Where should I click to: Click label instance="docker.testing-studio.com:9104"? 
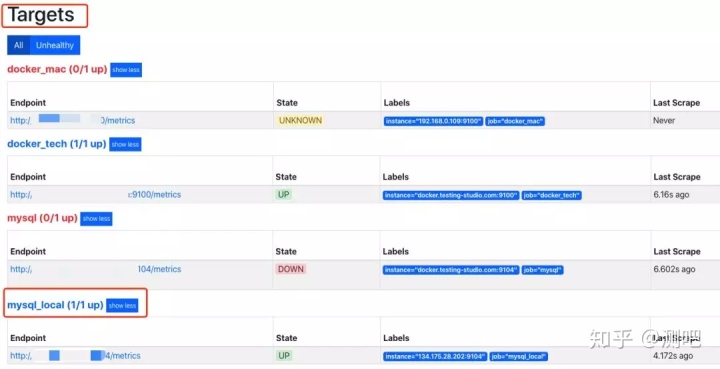pos(451,270)
